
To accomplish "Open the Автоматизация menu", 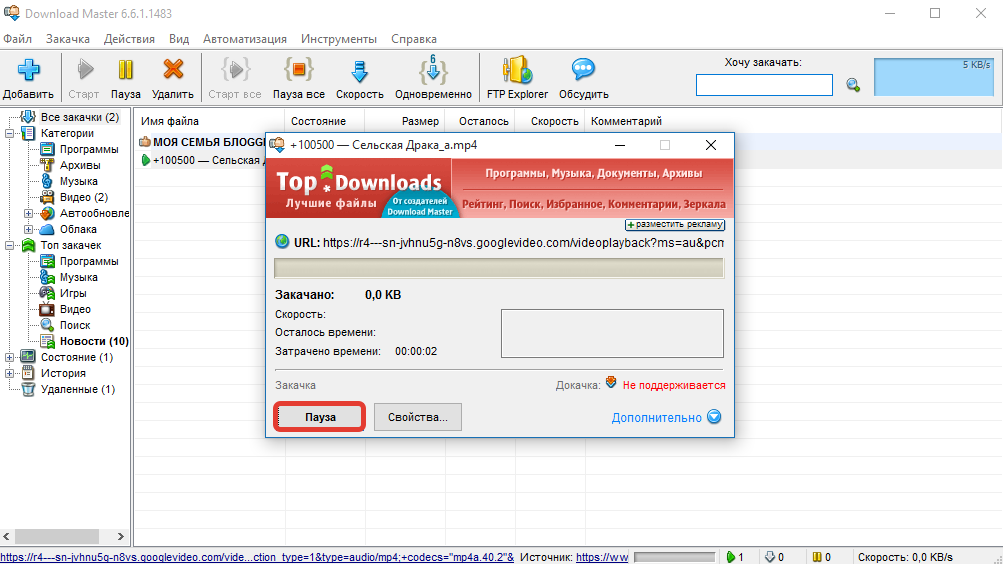I will coord(245,39).
